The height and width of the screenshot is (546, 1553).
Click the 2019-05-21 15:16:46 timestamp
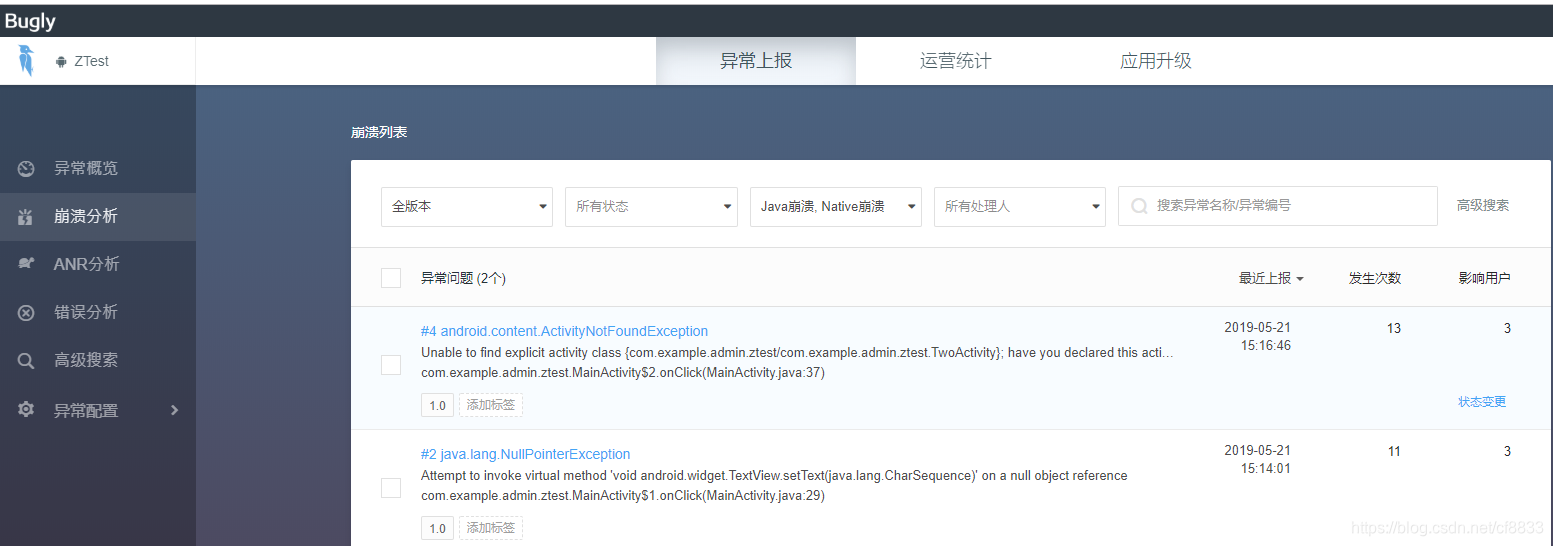1257,337
